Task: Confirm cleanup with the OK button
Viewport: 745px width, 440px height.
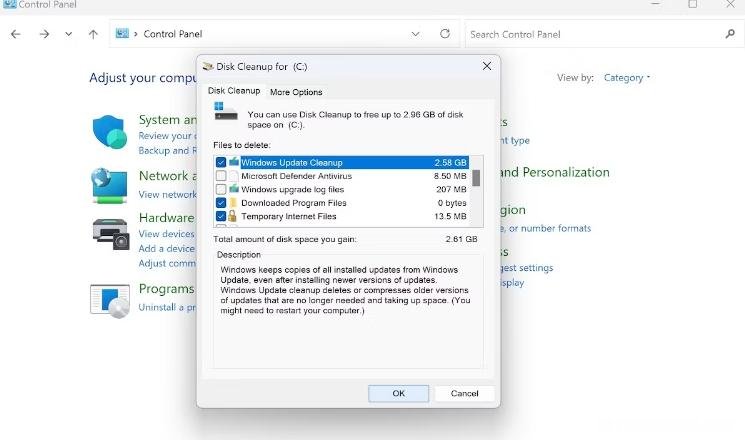Action: [x=398, y=393]
